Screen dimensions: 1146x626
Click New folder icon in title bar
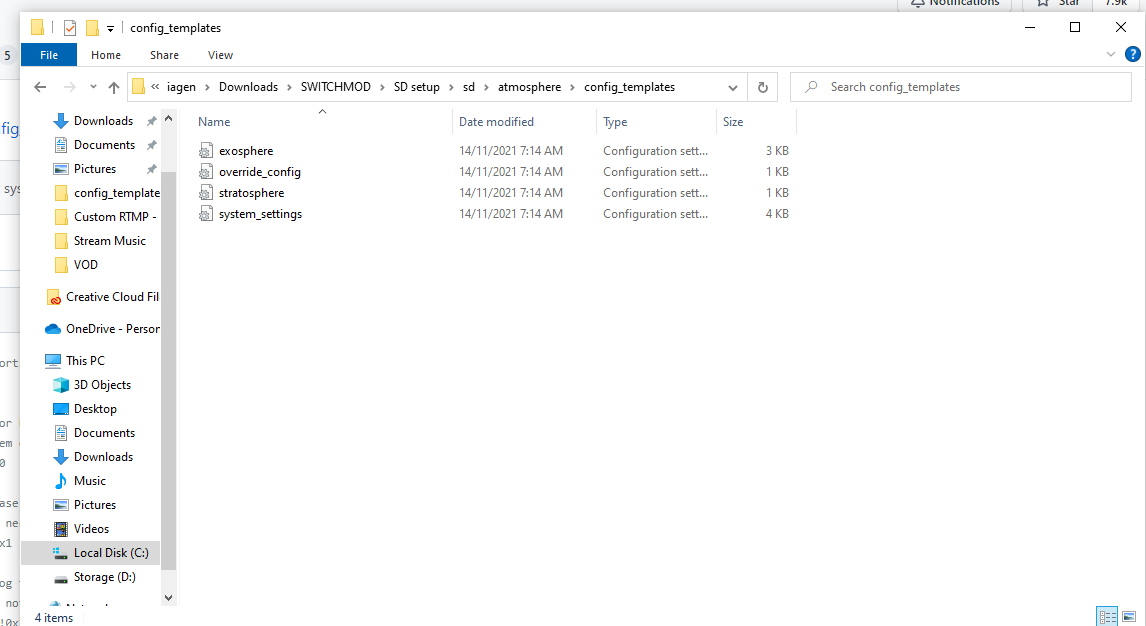tap(92, 28)
